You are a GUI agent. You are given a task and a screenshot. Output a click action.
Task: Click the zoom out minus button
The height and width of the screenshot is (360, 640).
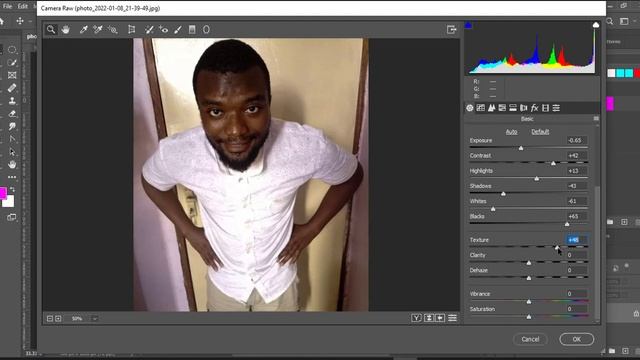[x=50, y=318]
